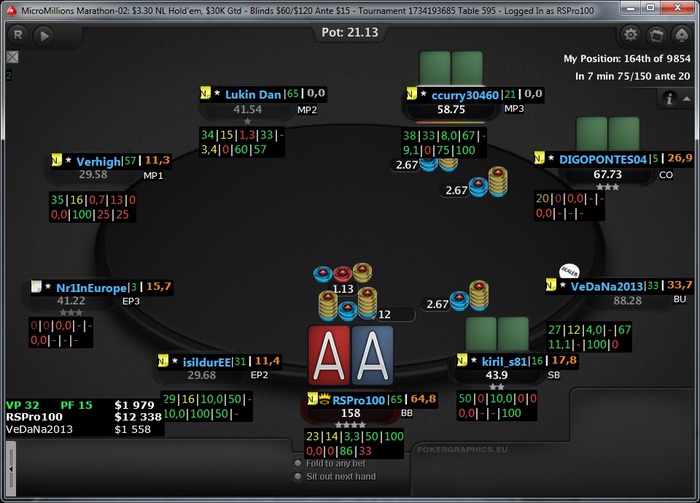Viewport: 700px width, 503px height.
Task: Click Verhigh's HUD stats box
Action: click(x=92, y=207)
